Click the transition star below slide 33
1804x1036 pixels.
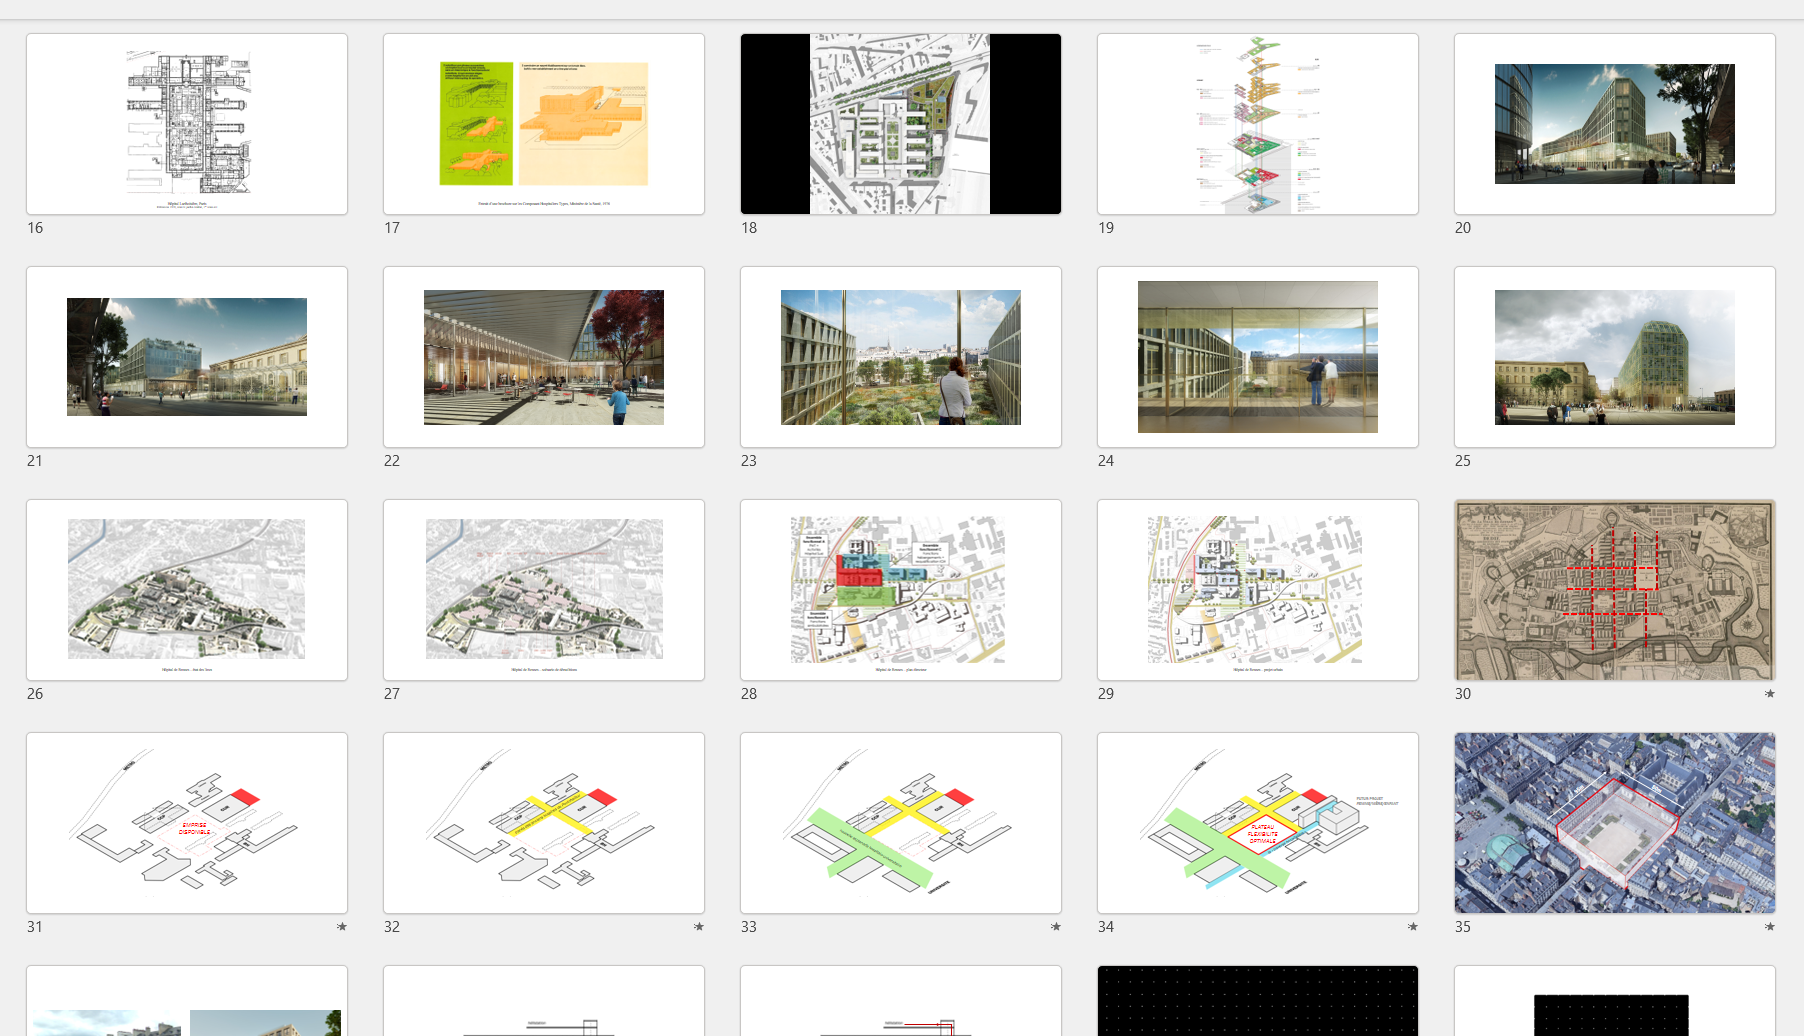(1056, 927)
